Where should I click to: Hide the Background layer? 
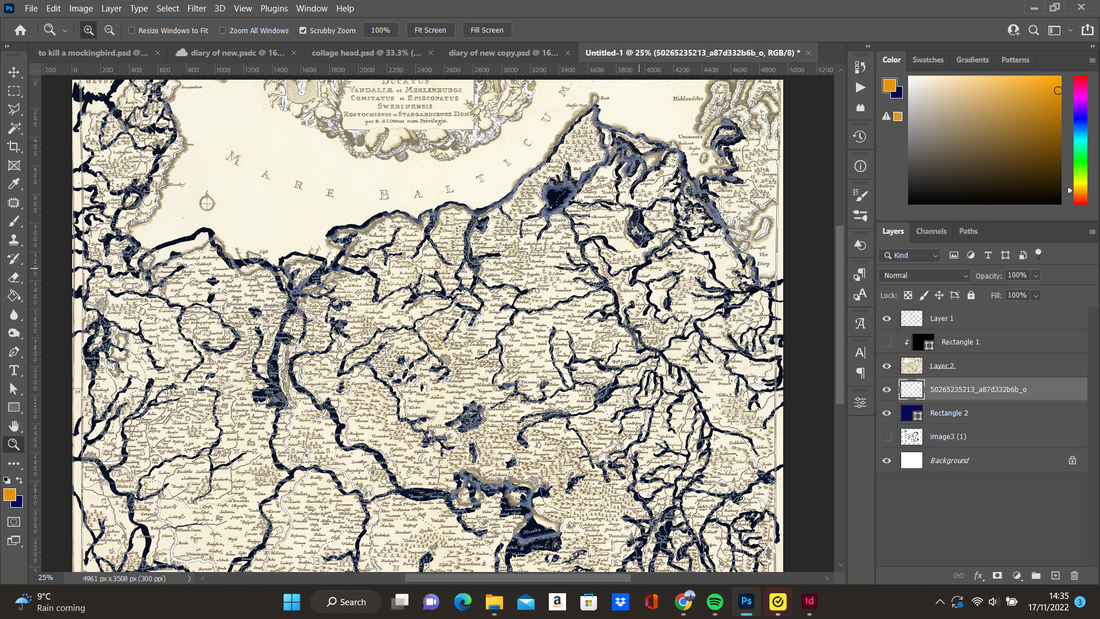tap(887, 461)
